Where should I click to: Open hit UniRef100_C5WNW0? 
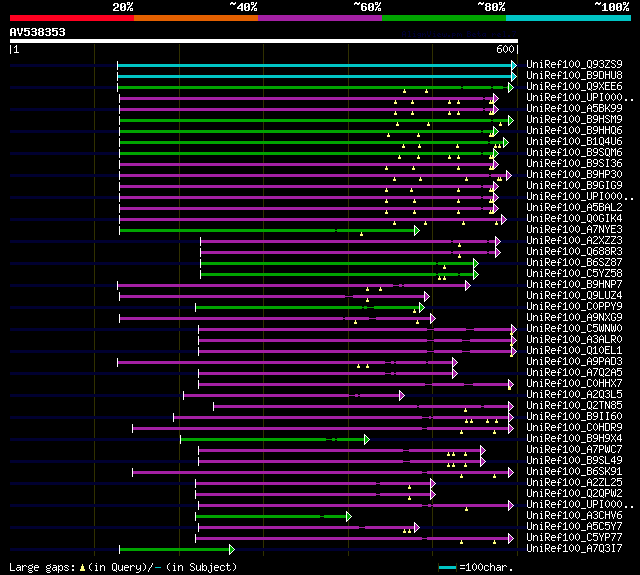(x=574, y=329)
